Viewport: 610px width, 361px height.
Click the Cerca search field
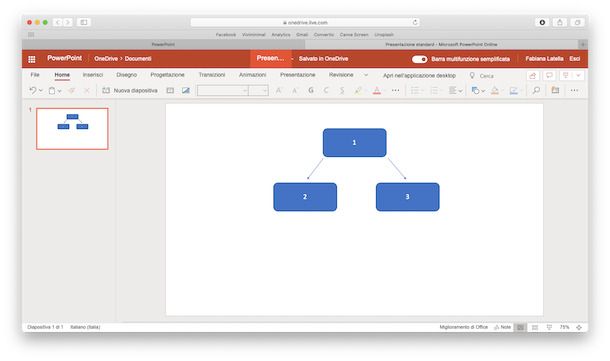tap(486, 75)
